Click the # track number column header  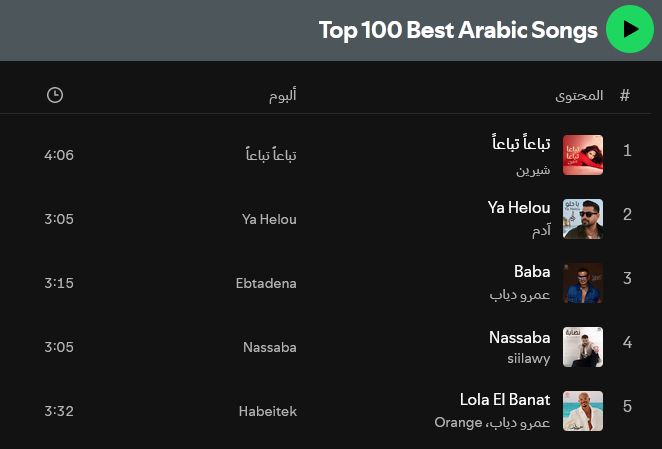coord(625,95)
